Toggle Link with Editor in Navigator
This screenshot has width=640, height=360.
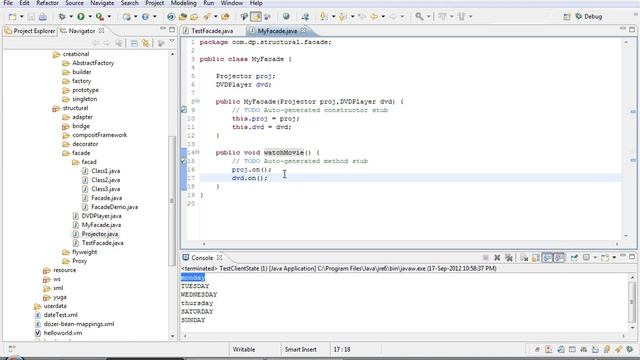tap(146, 43)
